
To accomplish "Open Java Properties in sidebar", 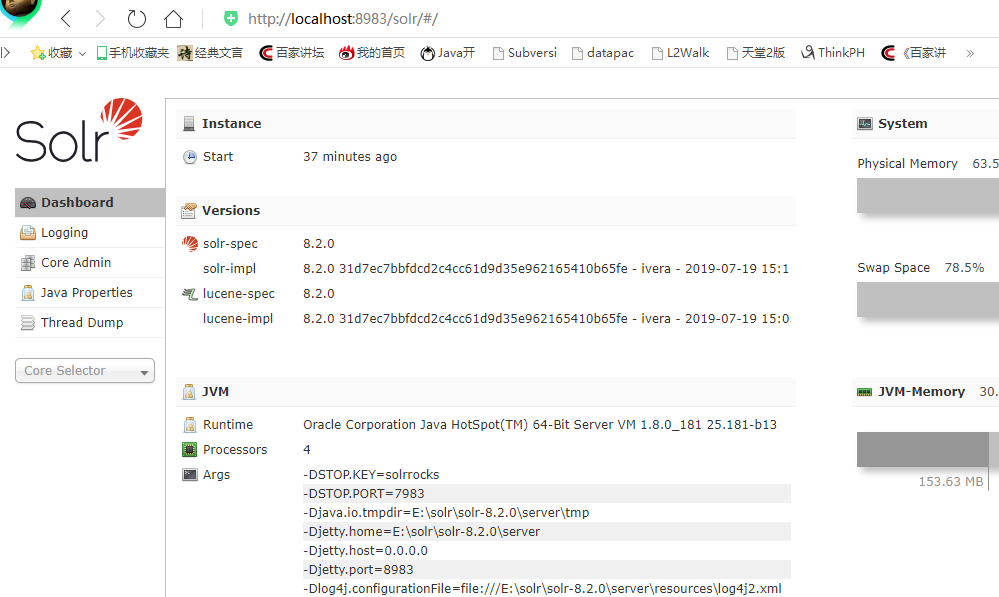I will tap(90, 292).
